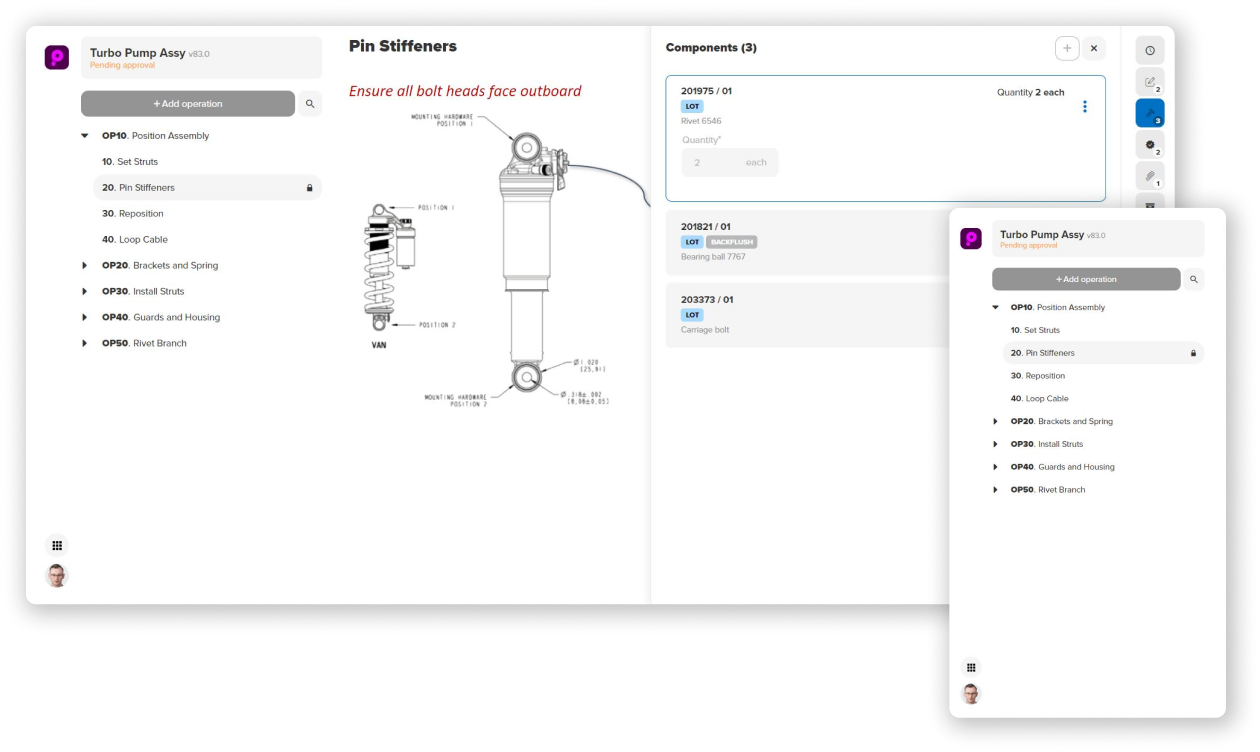Select 20. Pin Stiffeners in front panel
This screenshot has height=752, width=1260.
tap(1104, 353)
